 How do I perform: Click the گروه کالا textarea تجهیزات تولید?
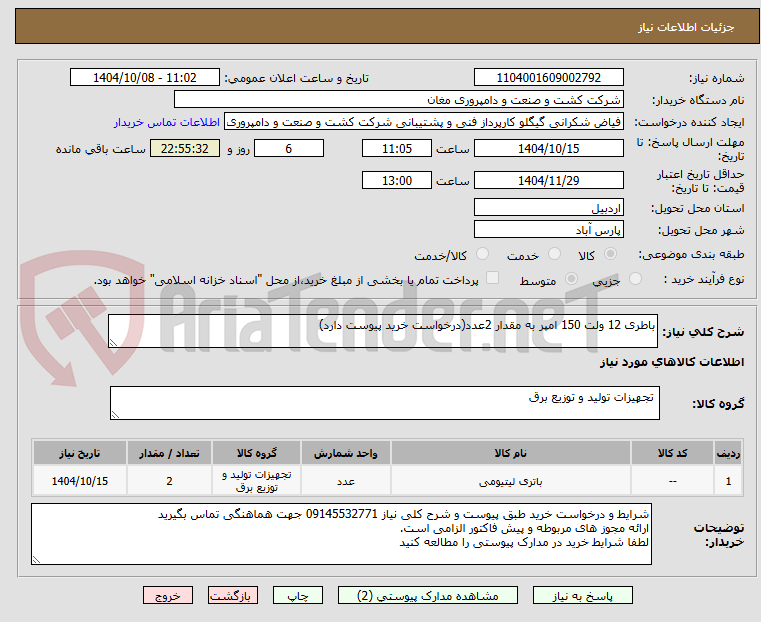[x=385, y=403]
